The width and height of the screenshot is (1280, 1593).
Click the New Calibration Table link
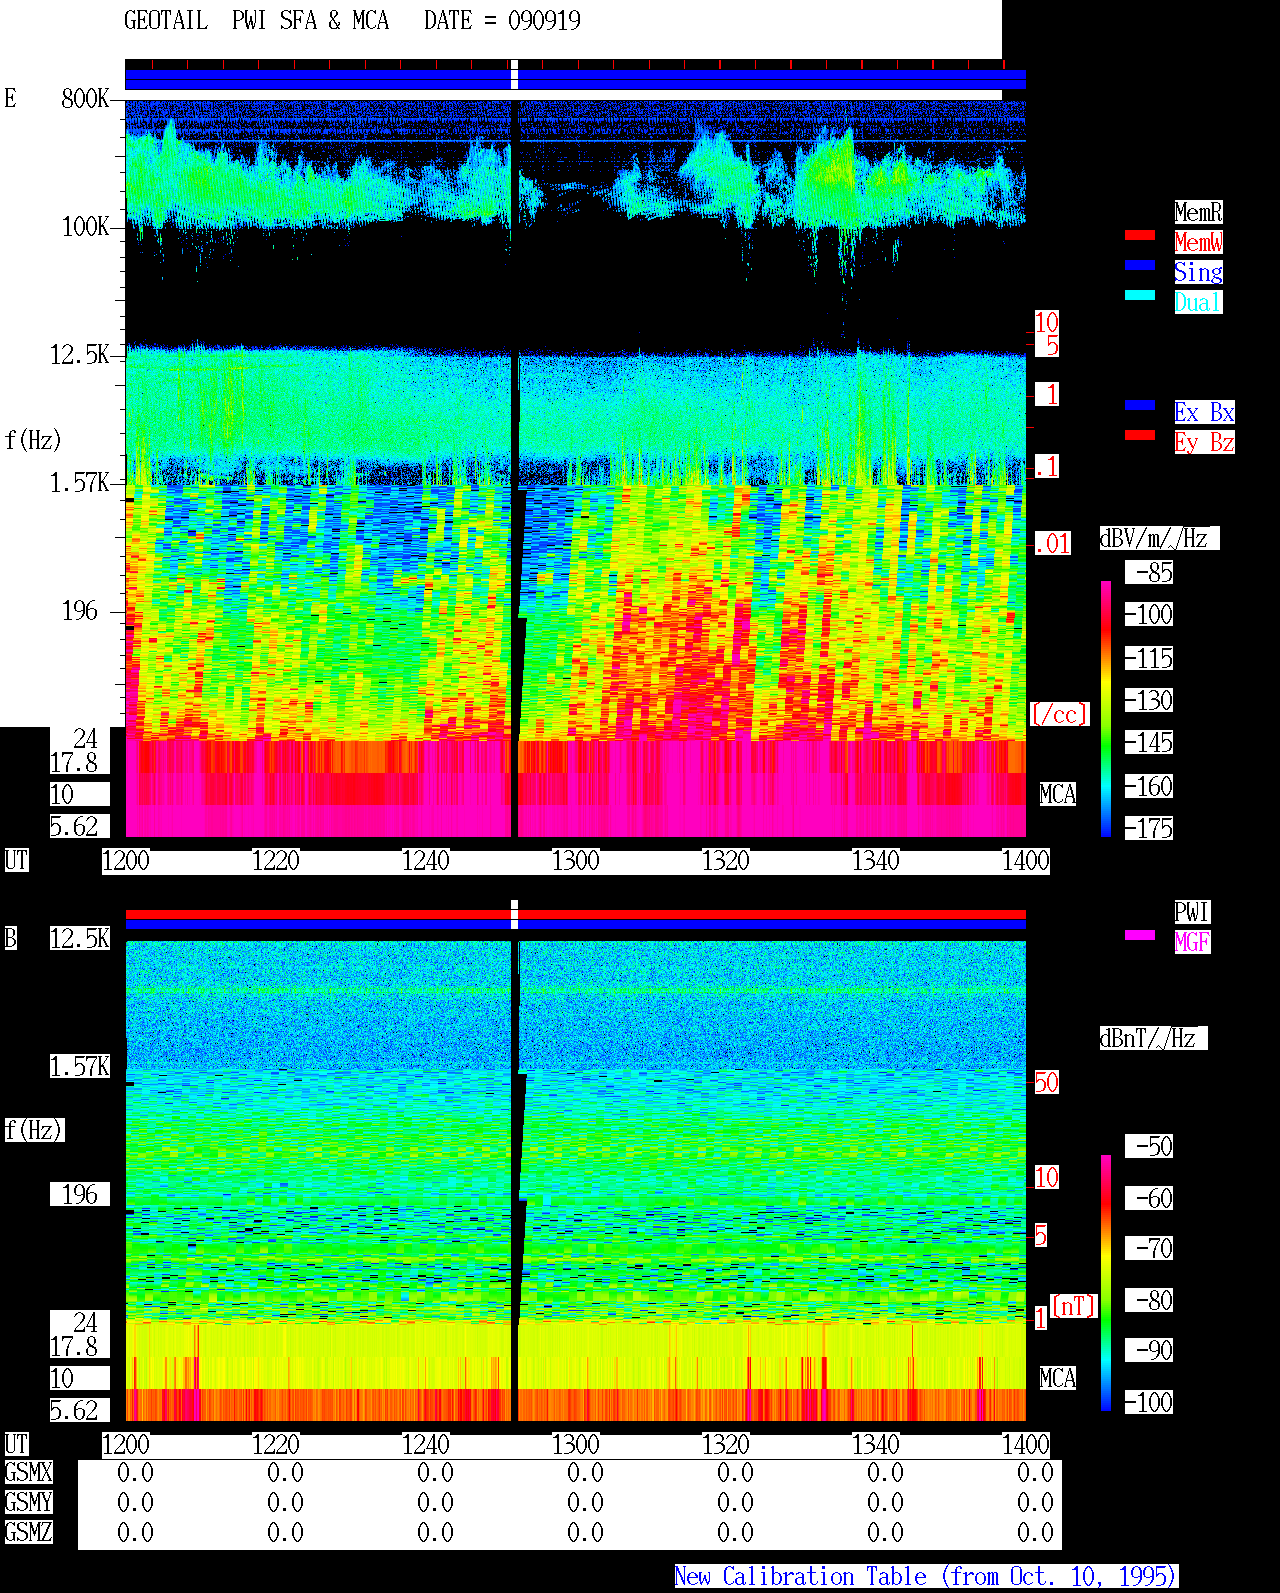[x=926, y=1577]
